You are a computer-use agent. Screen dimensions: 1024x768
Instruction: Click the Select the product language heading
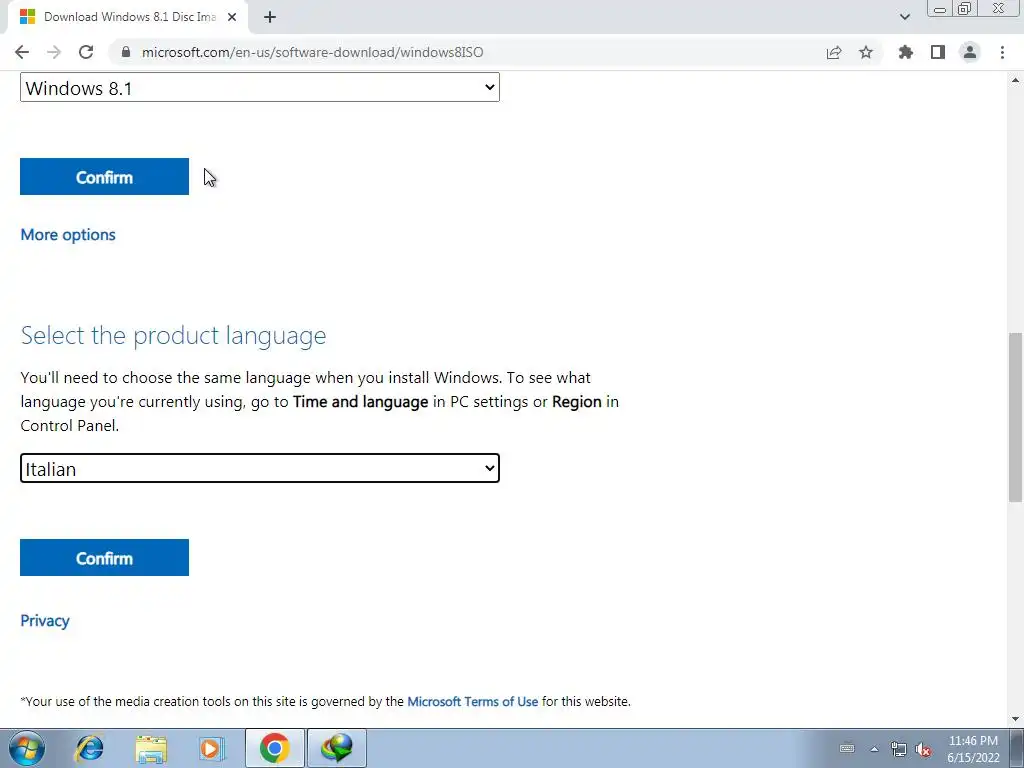click(x=173, y=335)
